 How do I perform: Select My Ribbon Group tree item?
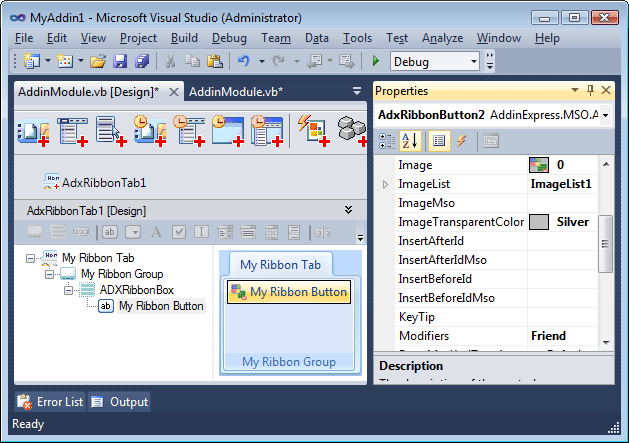point(122,274)
